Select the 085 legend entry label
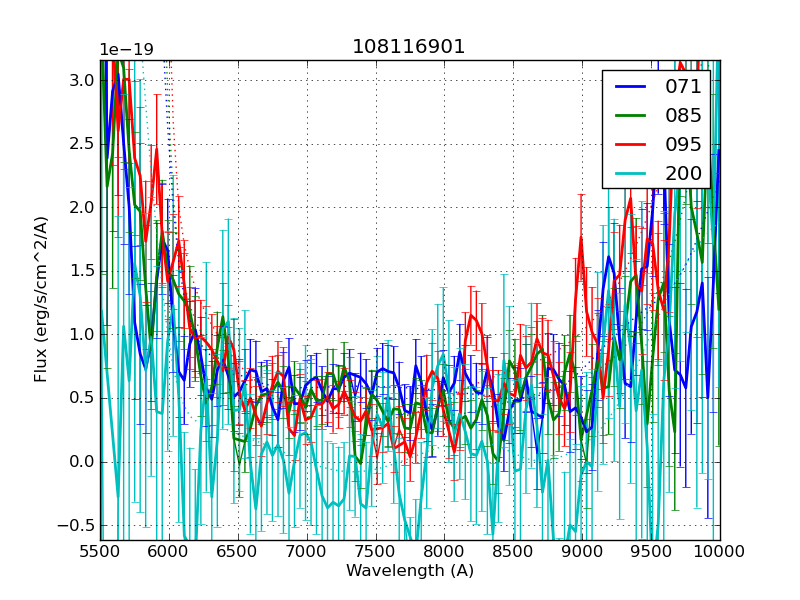800x600 pixels. click(684, 115)
